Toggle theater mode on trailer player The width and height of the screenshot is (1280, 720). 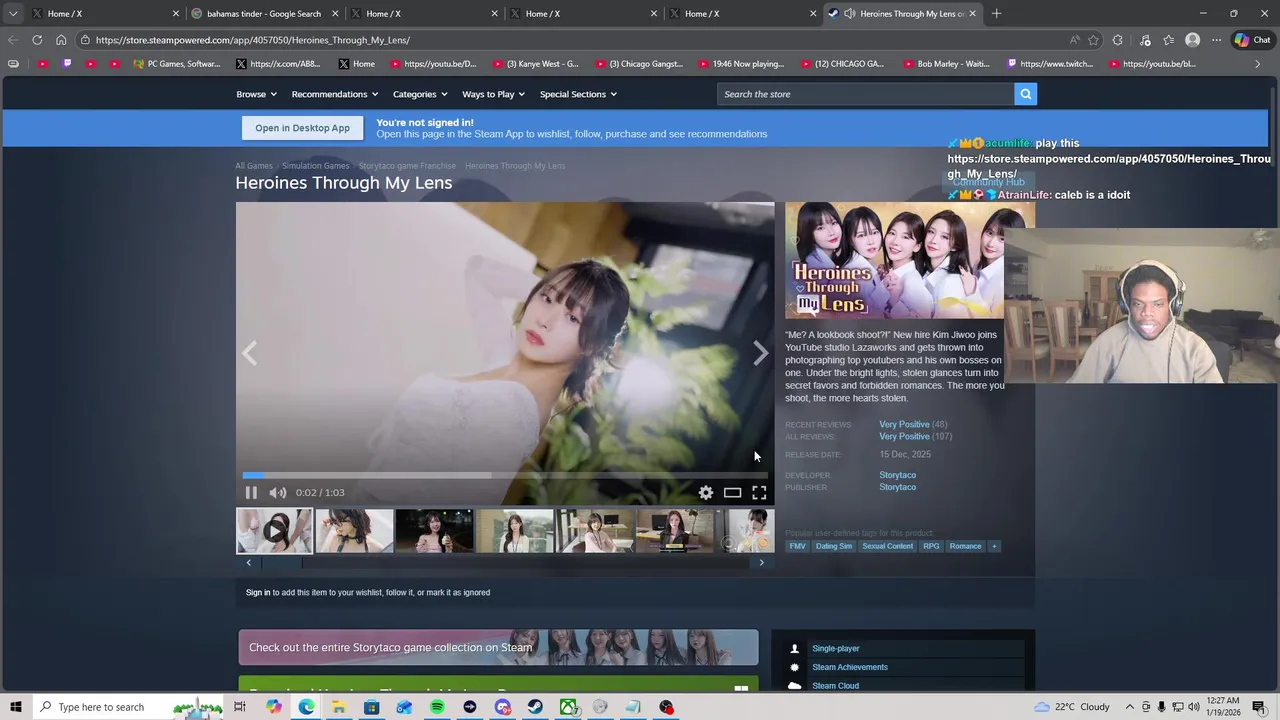coord(733,492)
